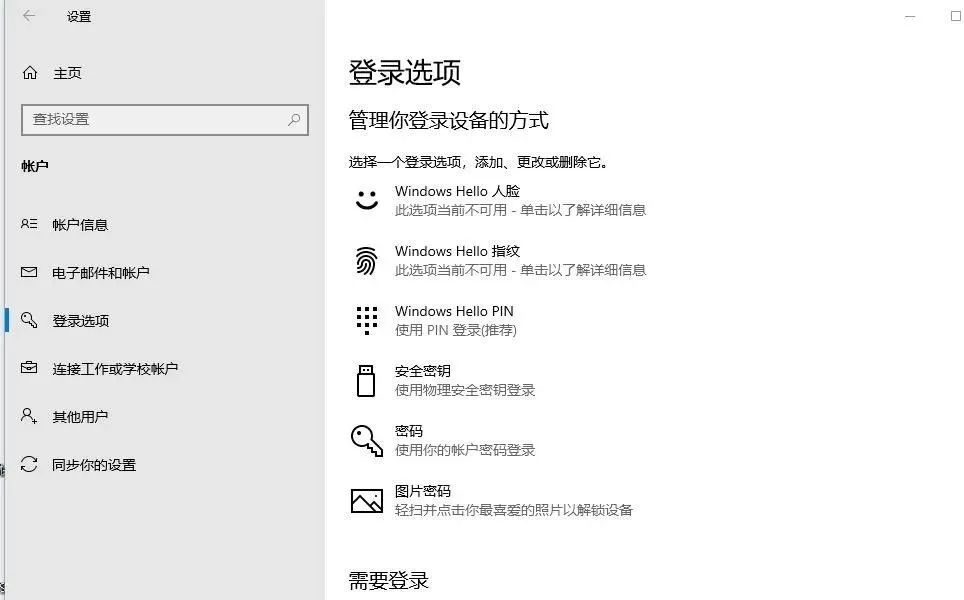Click the PIN keypad dots icon

366,320
